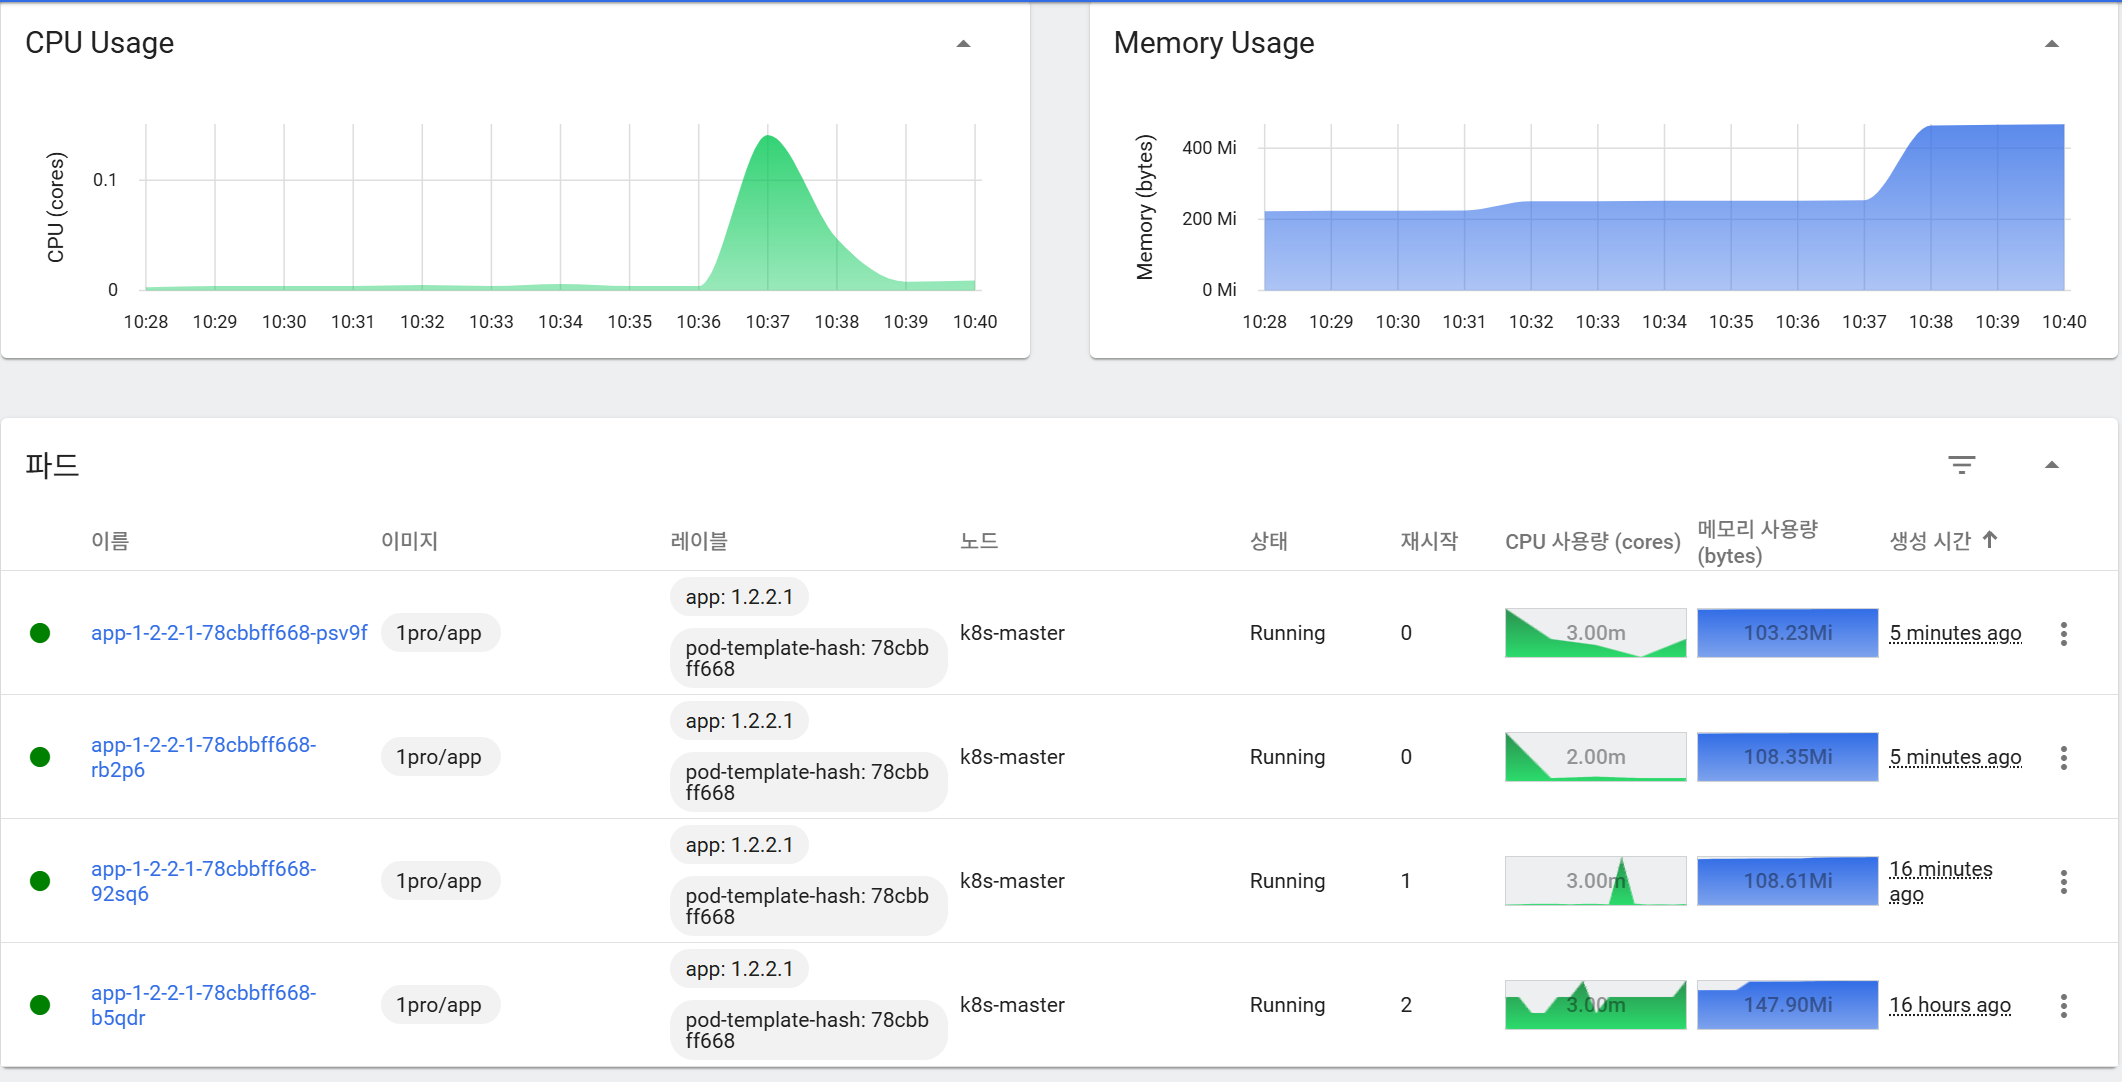Click green status dot of pod psv9f
This screenshot has height=1082, width=2122.
point(40,633)
